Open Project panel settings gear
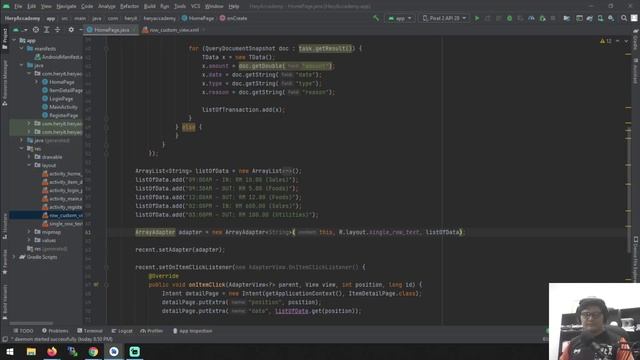 pos(71,30)
